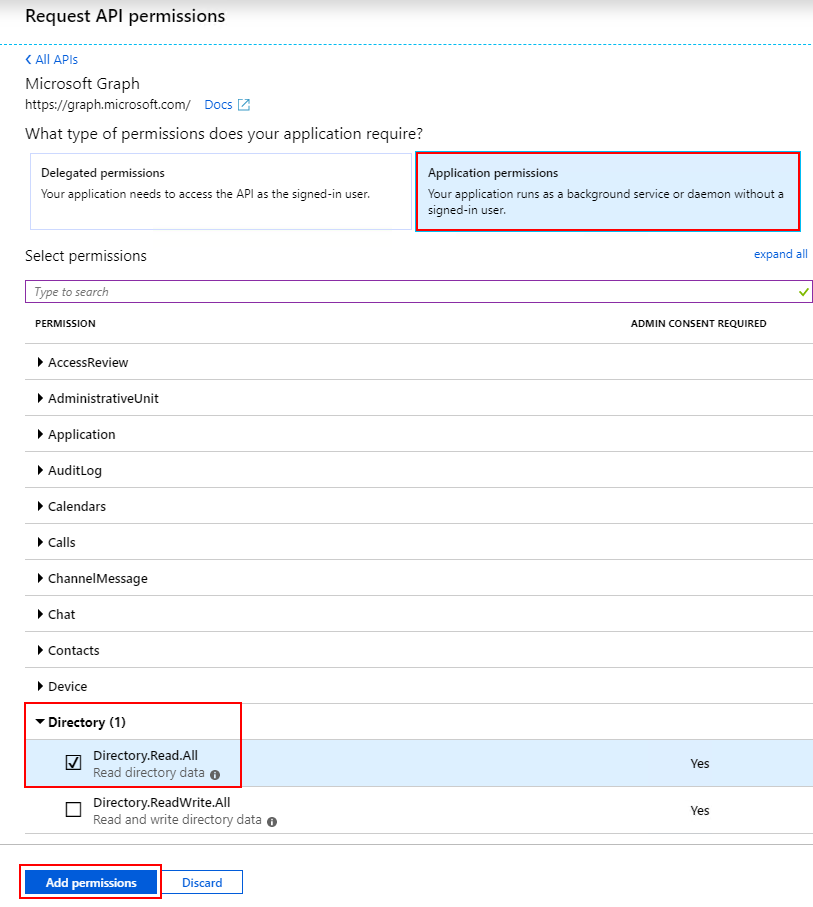Go back via All APIs link
Image resolution: width=813 pixels, height=907 pixels.
point(56,59)
